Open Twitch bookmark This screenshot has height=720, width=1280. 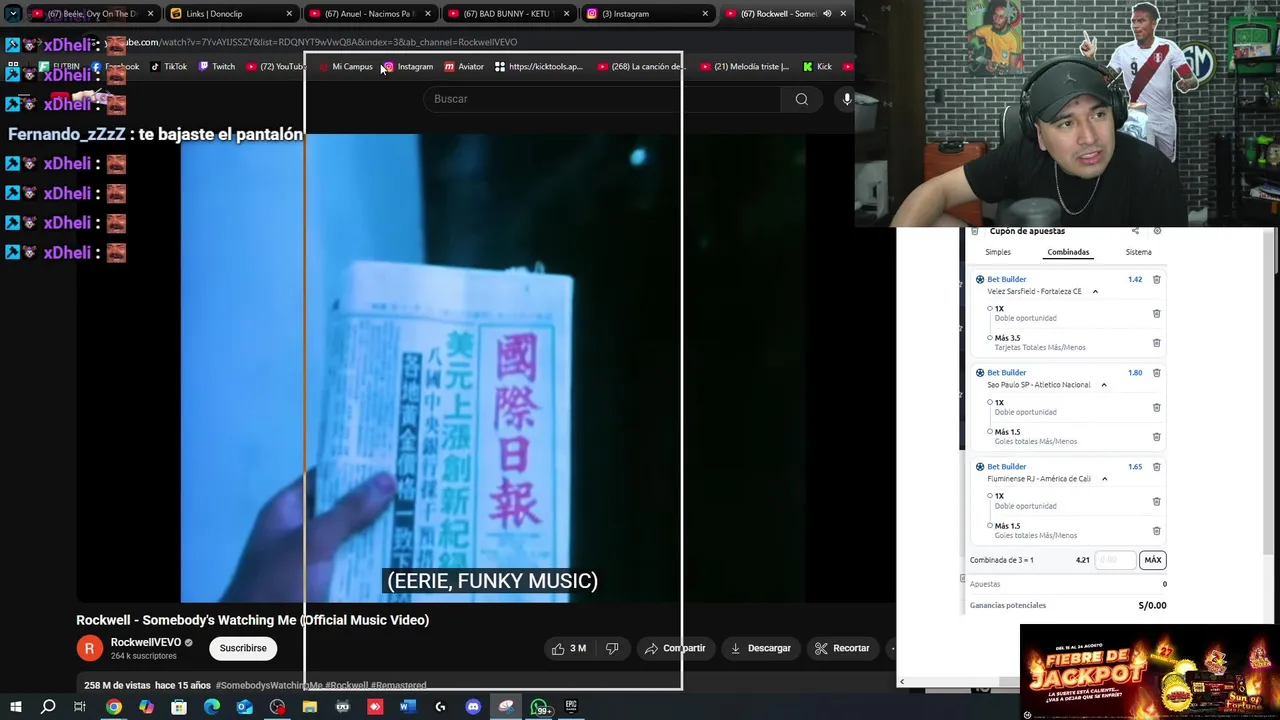[x=217, y=67]
